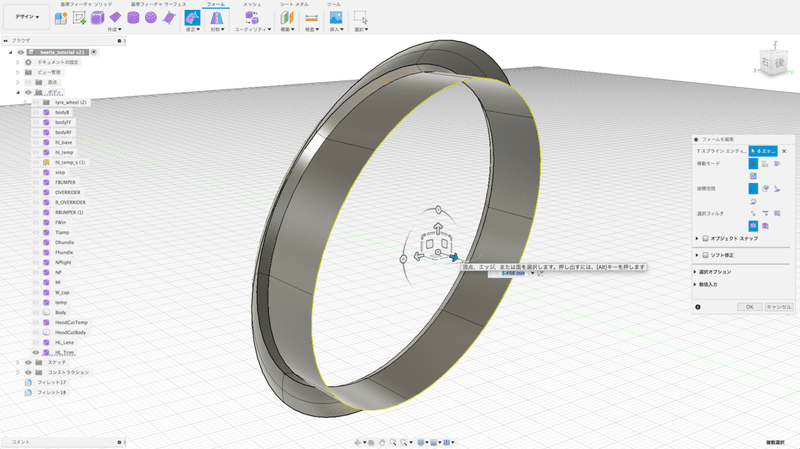Enable the ソフト修正 checkbox
Image resolution: width=800 pixels, height=449 pixels.
pyautogui.click(x=705, y=255)
